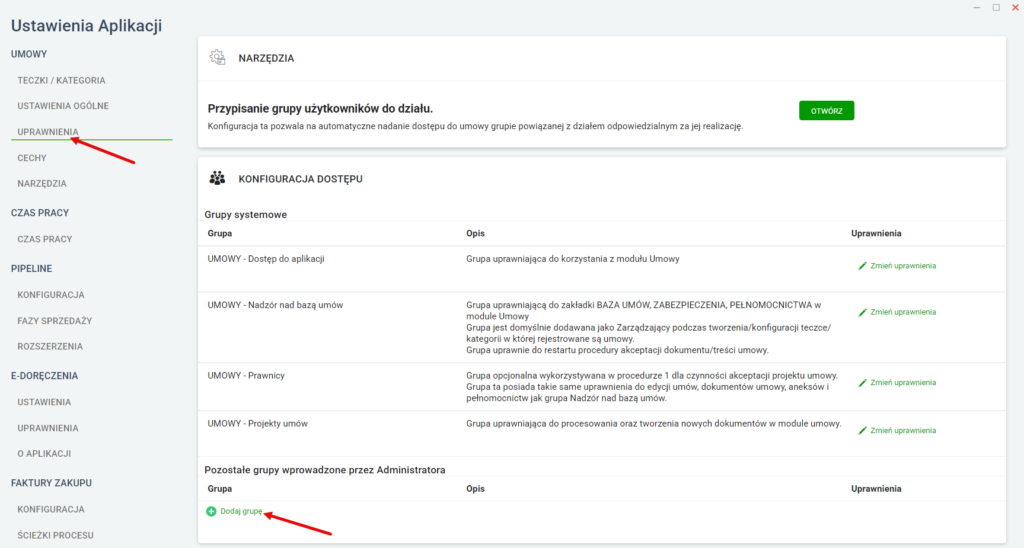Click 'Pozostałe grupy wprowadzone przez Administratora' heading
The height and width of the screenshot is (548, 1024).
tap(325, 470)
